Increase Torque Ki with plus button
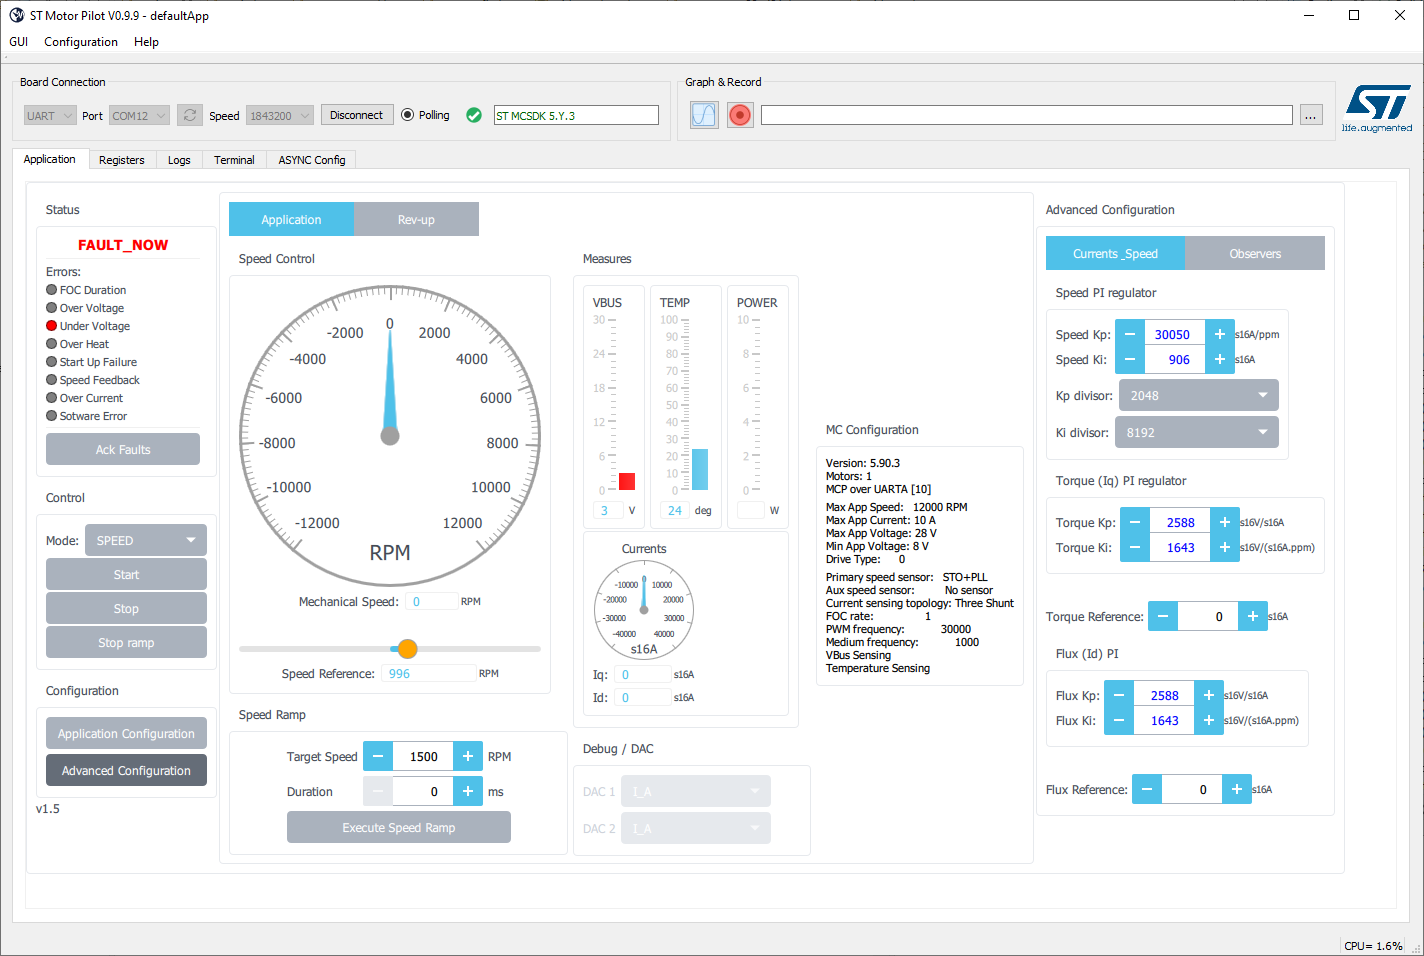Image resolution: width=1424 pixels, height=956 pixels. tap(1225, 547)
